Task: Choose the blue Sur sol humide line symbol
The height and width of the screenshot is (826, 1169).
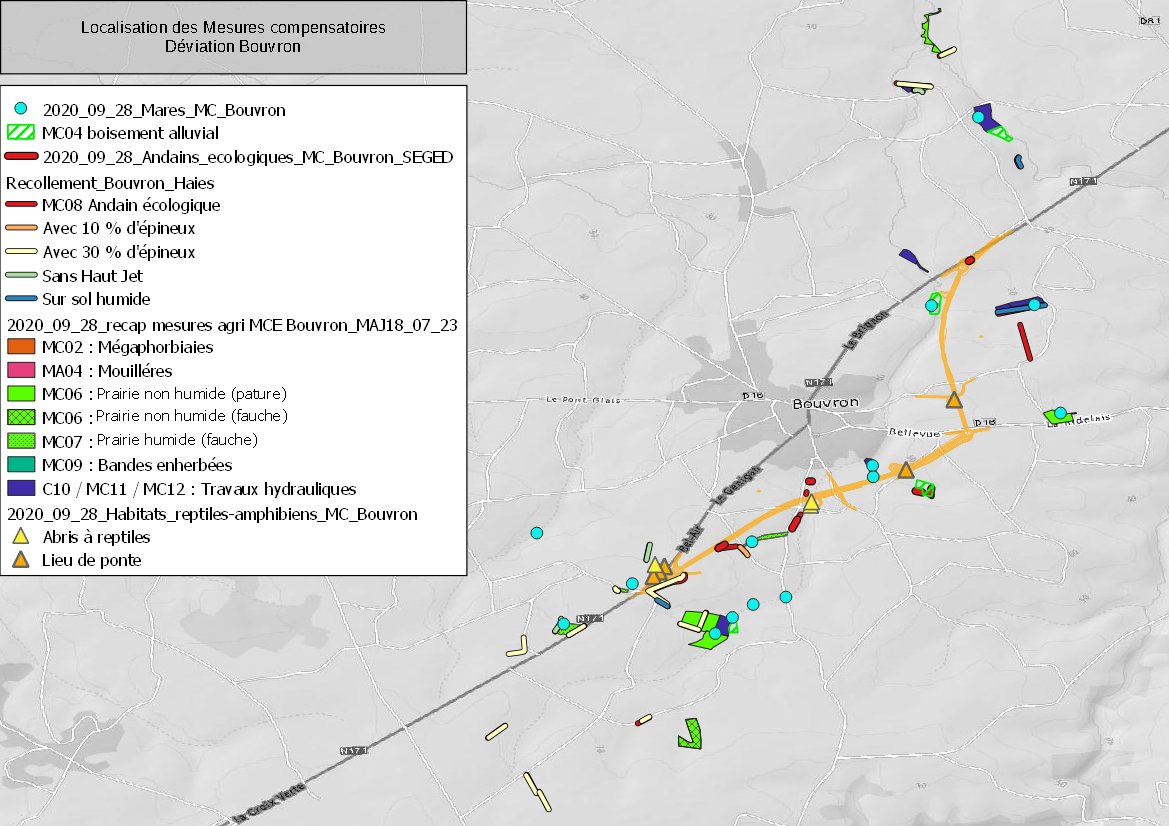Action: [21, 299]
